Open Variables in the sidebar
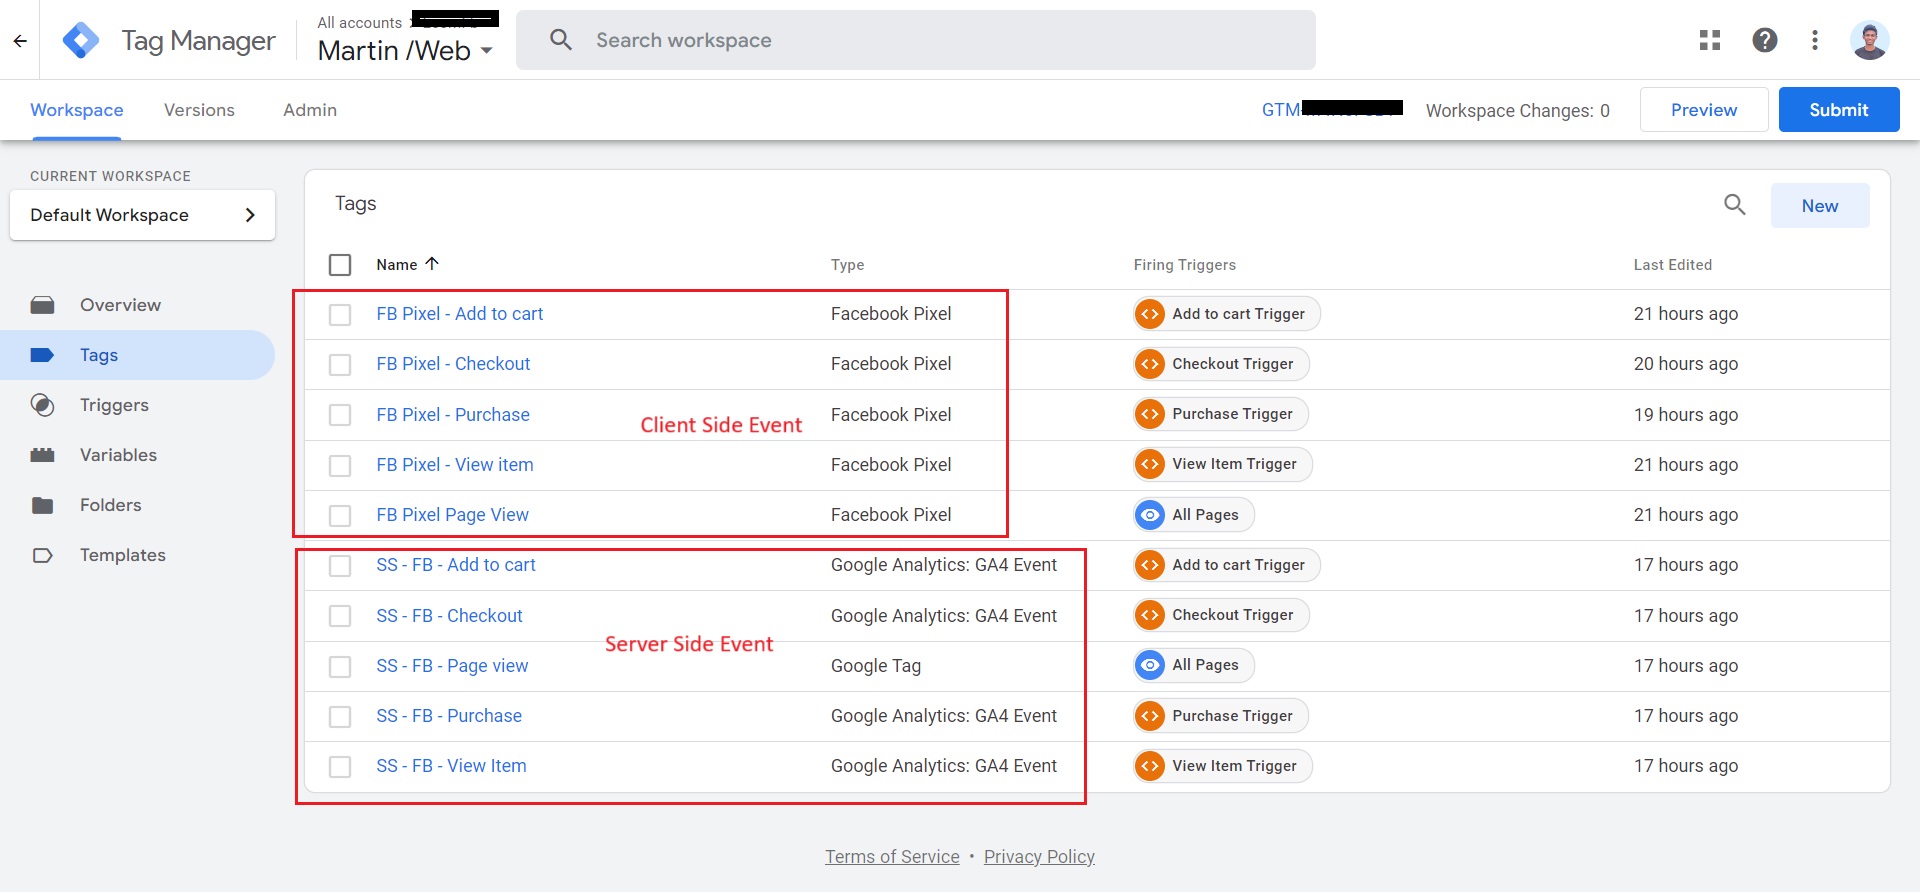 (x=118, y=455)
